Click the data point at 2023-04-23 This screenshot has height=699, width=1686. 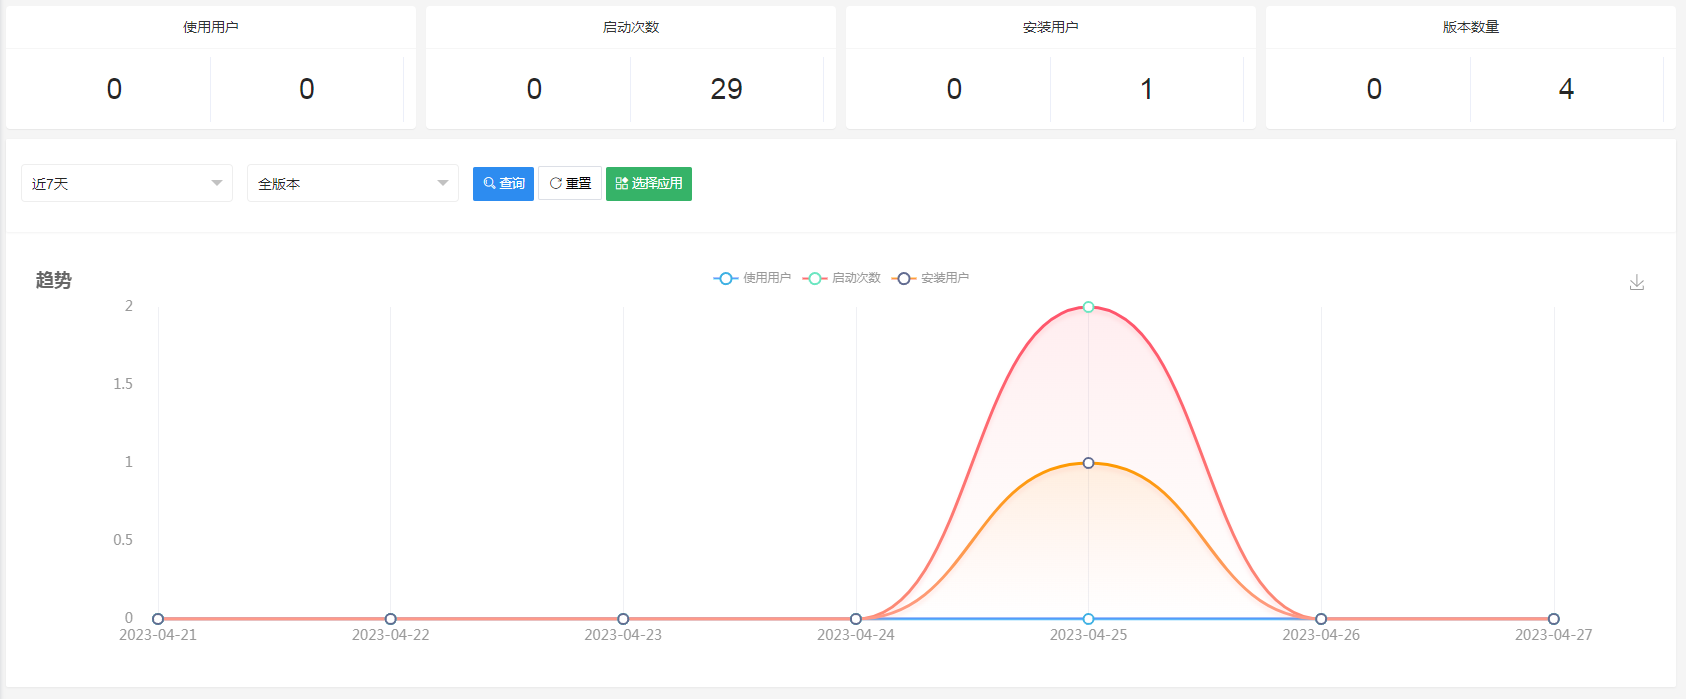click(623, 619)
